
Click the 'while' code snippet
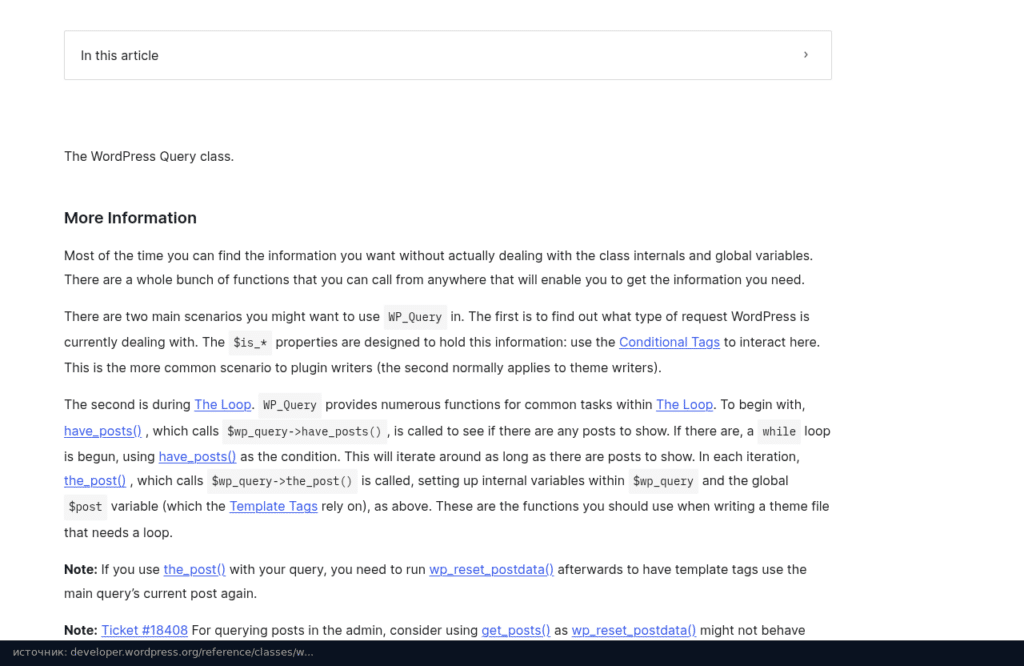click(779, 432)
